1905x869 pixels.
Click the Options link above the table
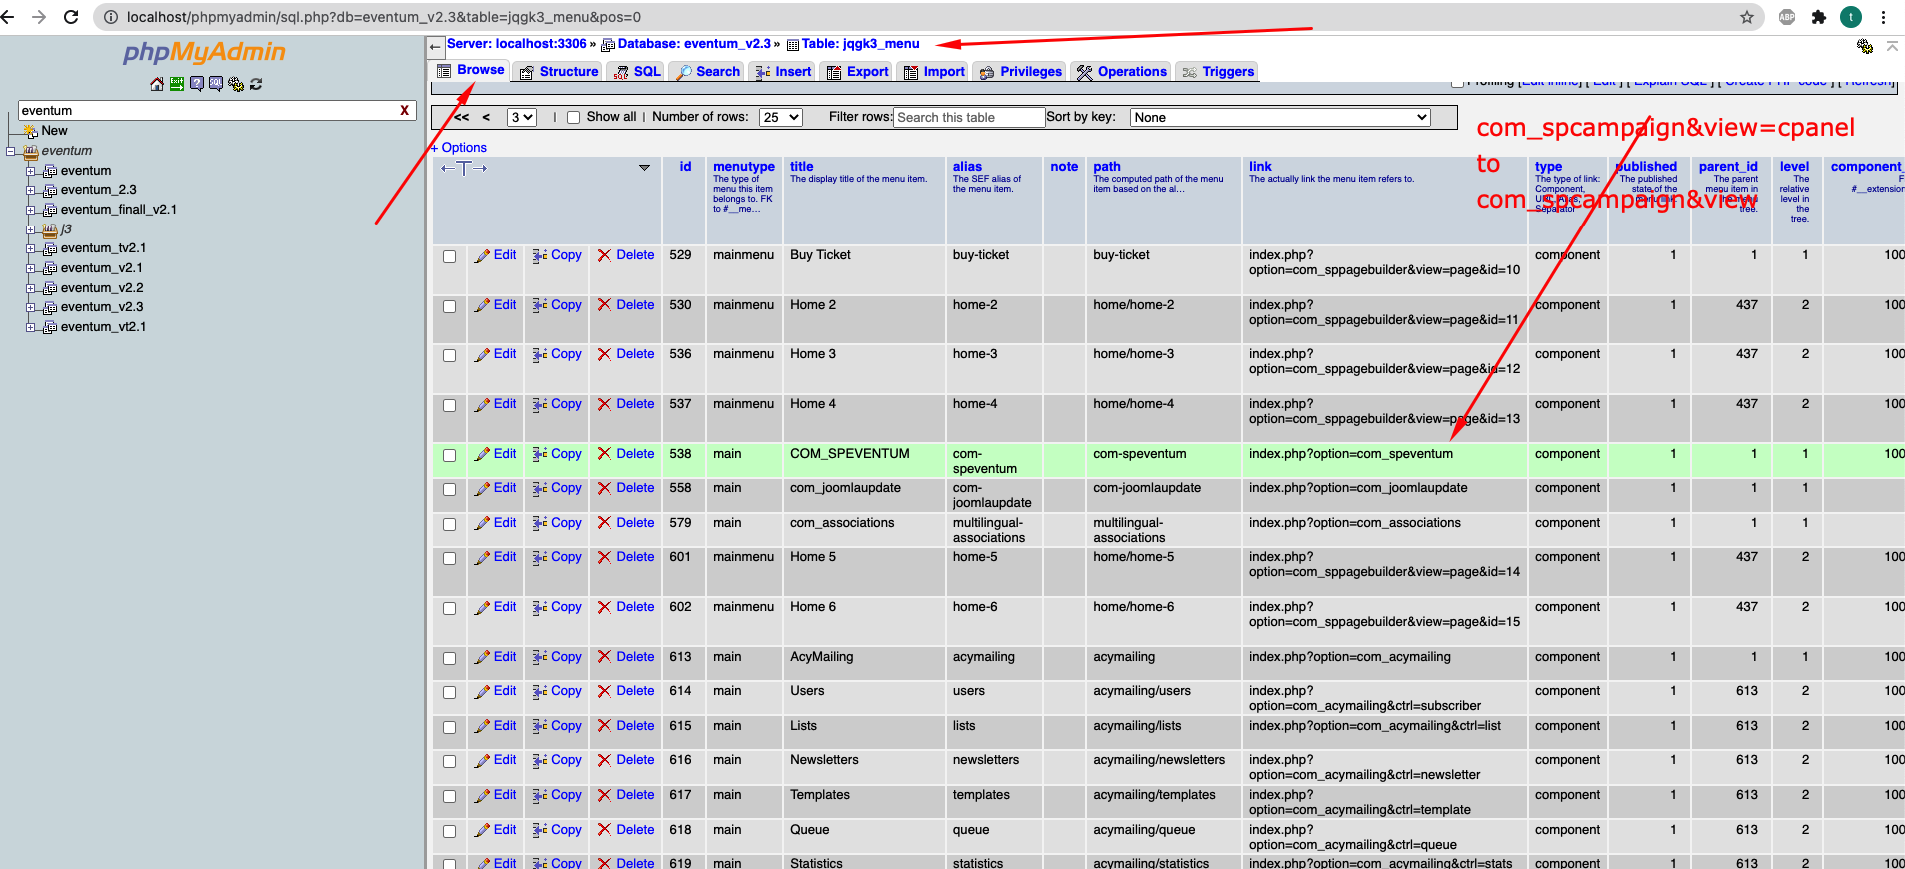click(x=464, y=148)
